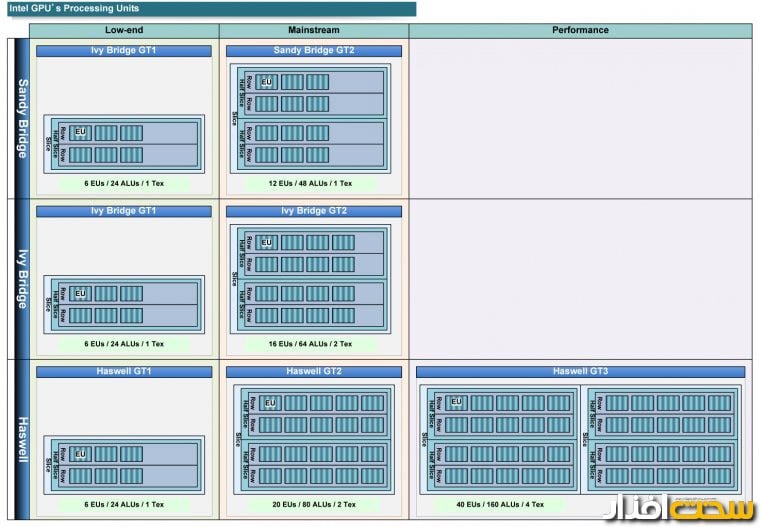Click the labeled EU block in Ivy Bridge GT2
The width and height of the screenshot is (761, 527).
[x=266, y=242]
